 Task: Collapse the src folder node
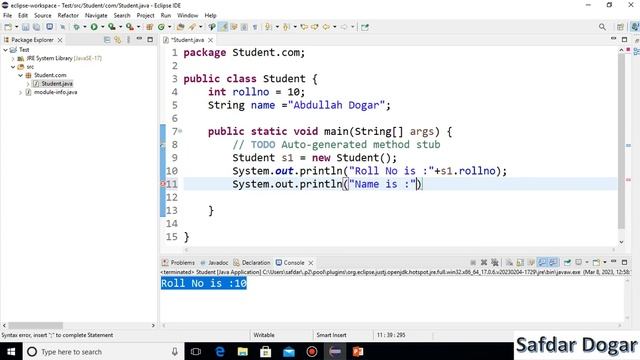[13, 67]
